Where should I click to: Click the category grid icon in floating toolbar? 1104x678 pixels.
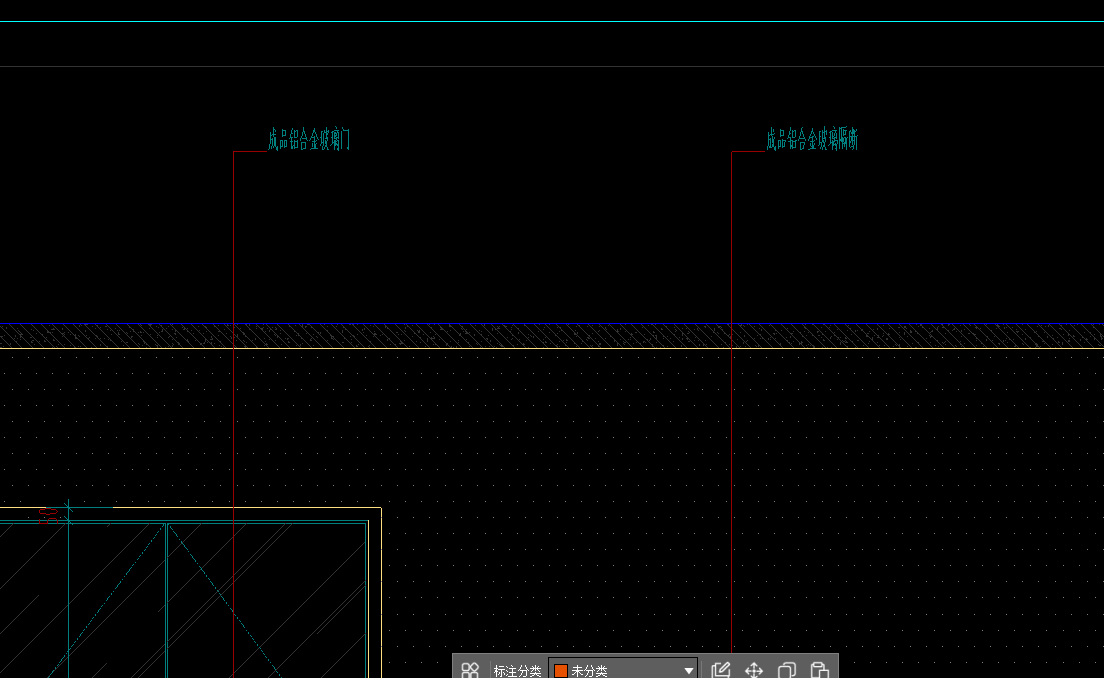click(x=470, y=670)
